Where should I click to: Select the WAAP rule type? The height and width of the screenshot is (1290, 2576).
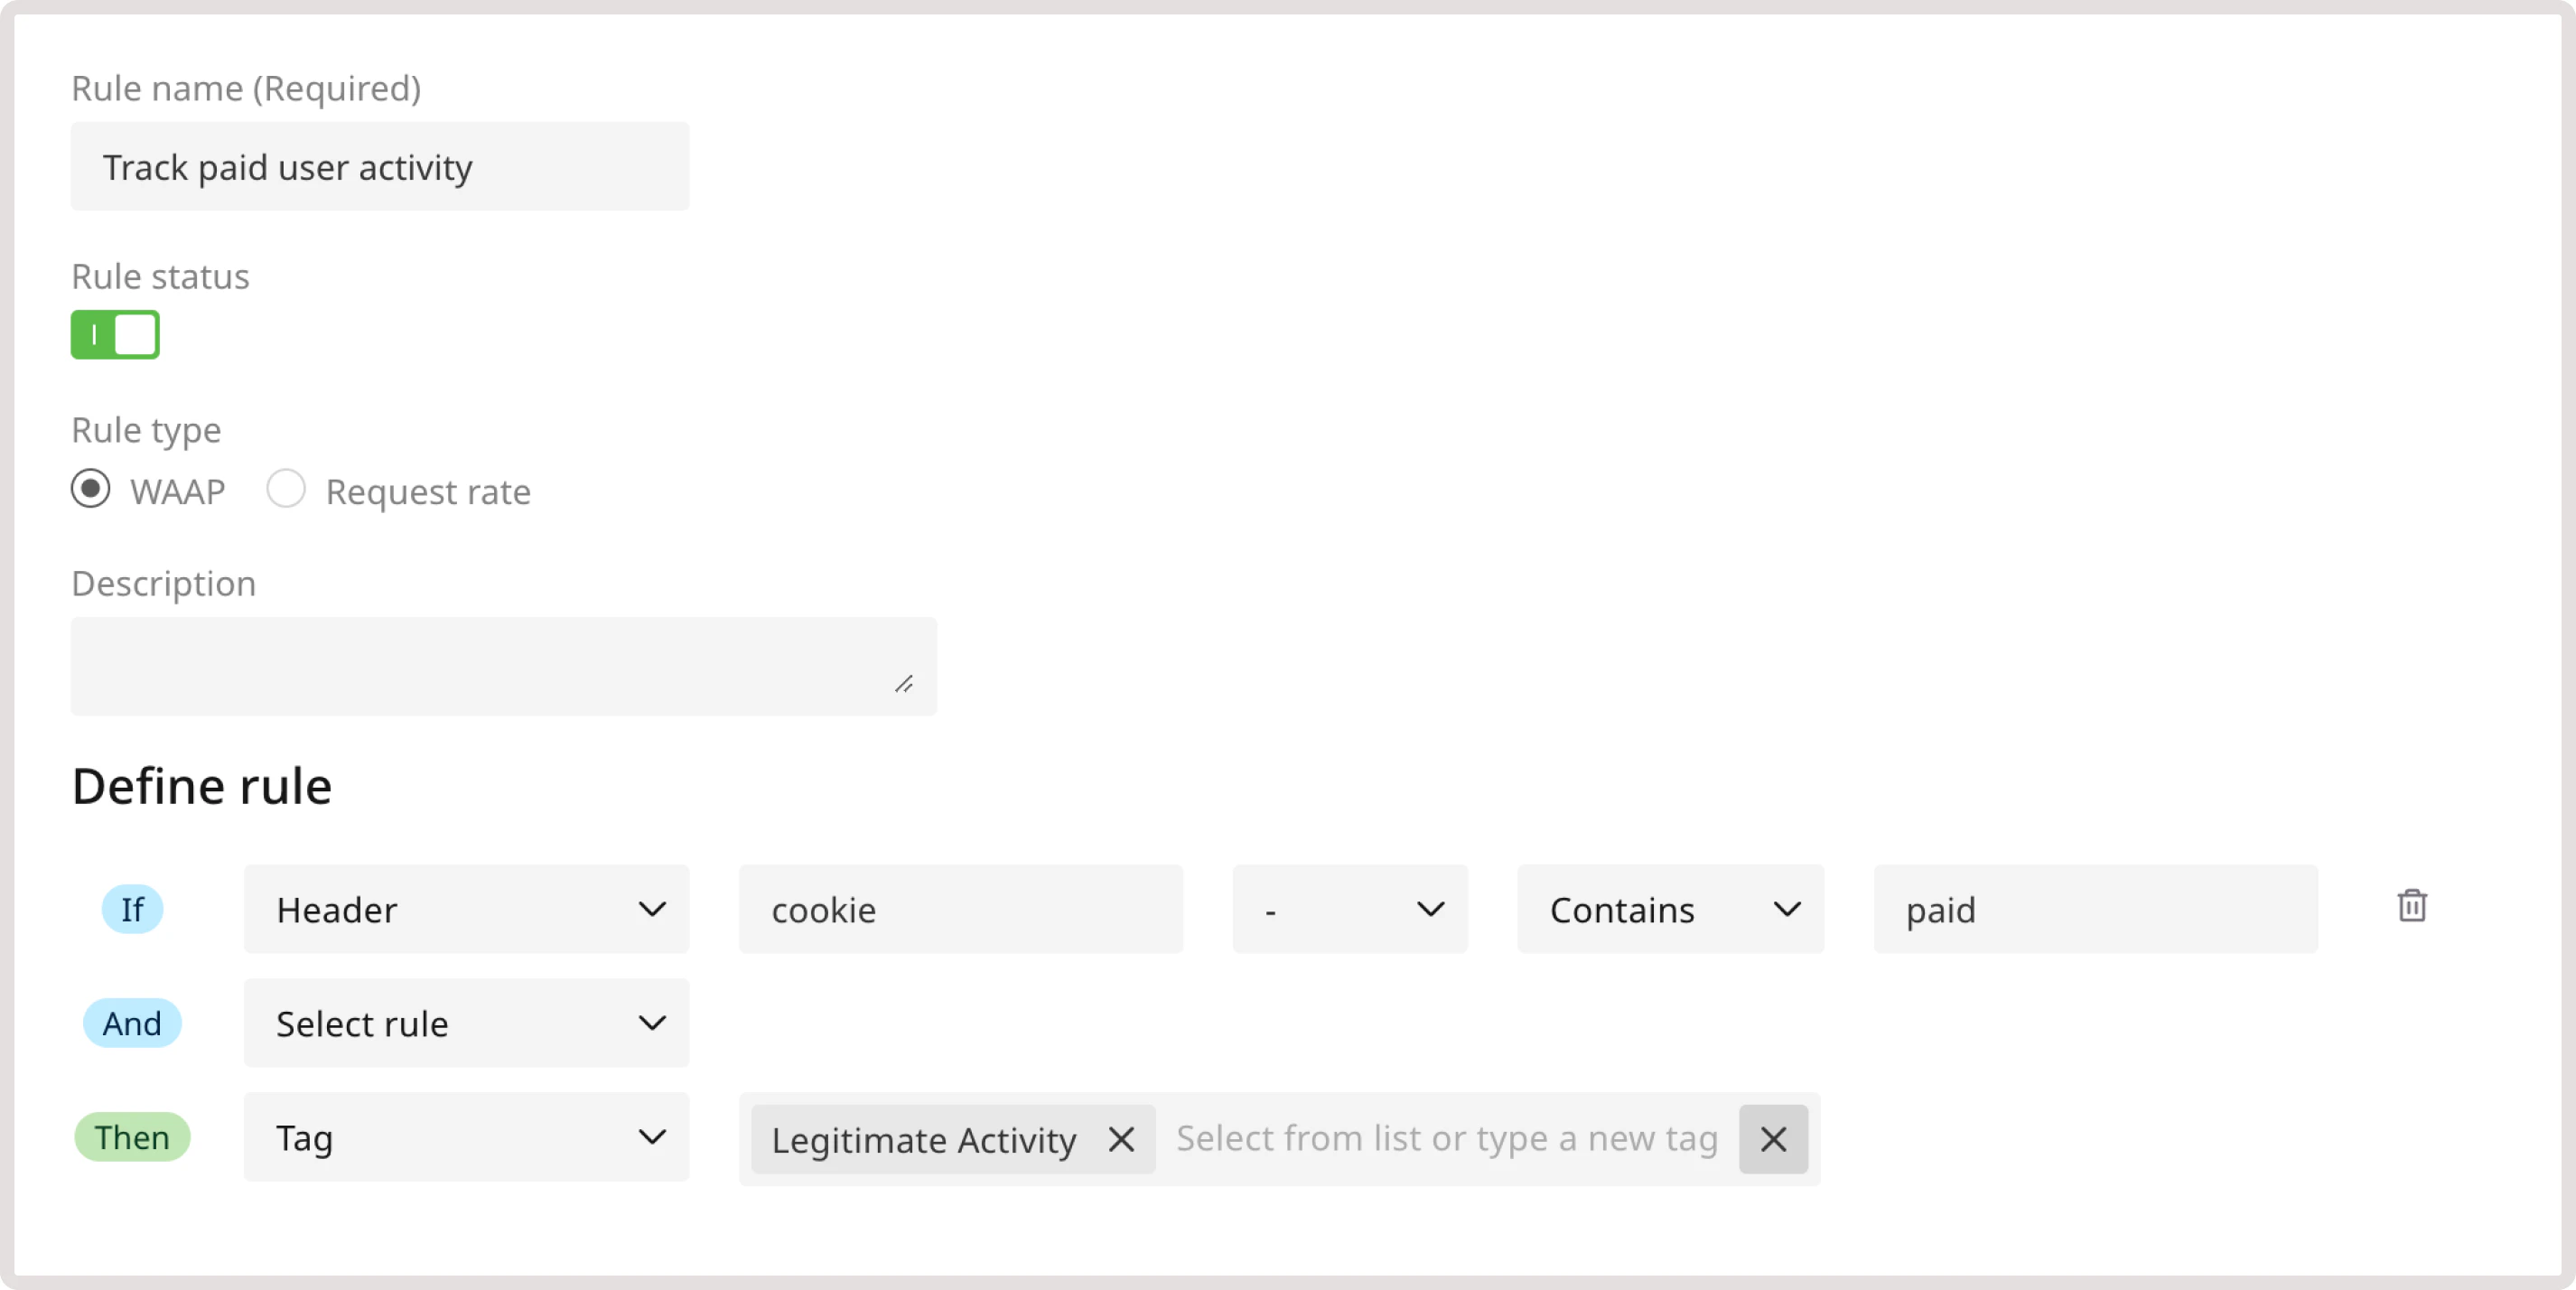click(90, 490)
